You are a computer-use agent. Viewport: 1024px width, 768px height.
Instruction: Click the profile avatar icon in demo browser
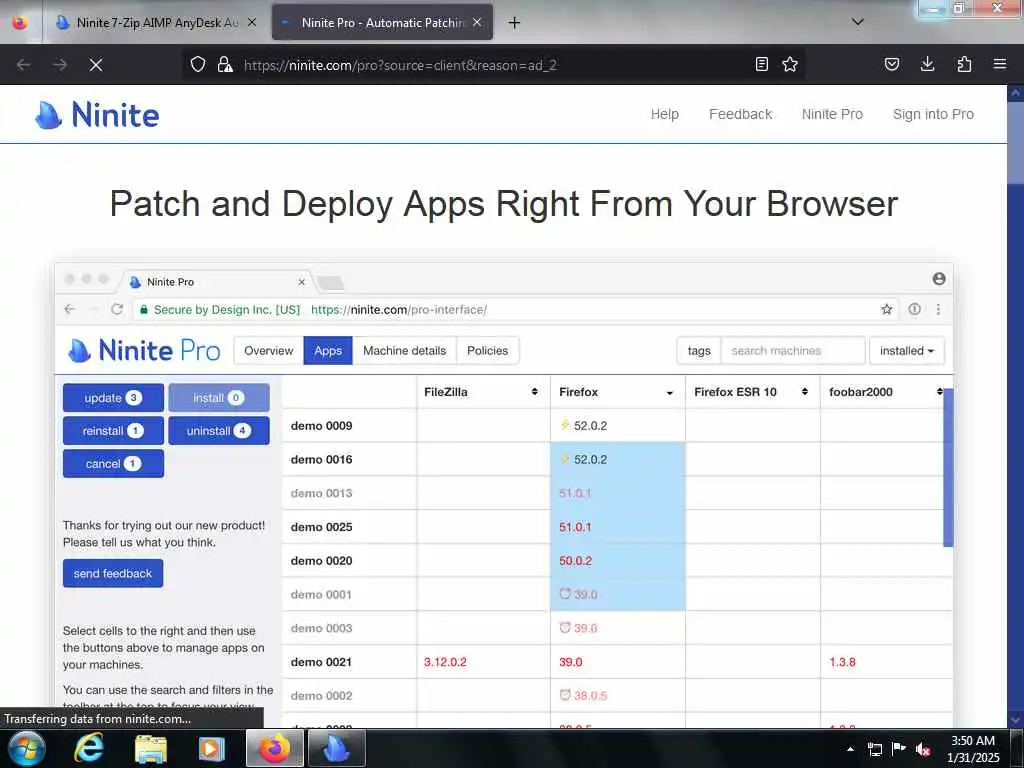coord(939,279)
